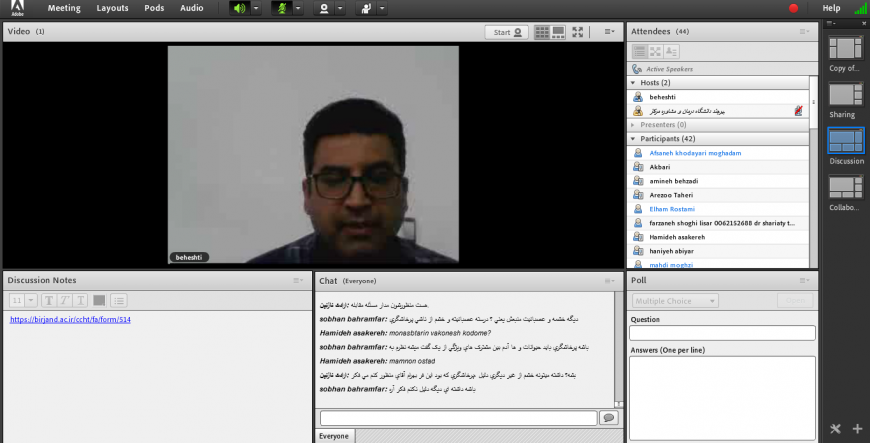Open the Audio menu
The height and width of the screenshot is (443, 870).
[x=191, y=8]
